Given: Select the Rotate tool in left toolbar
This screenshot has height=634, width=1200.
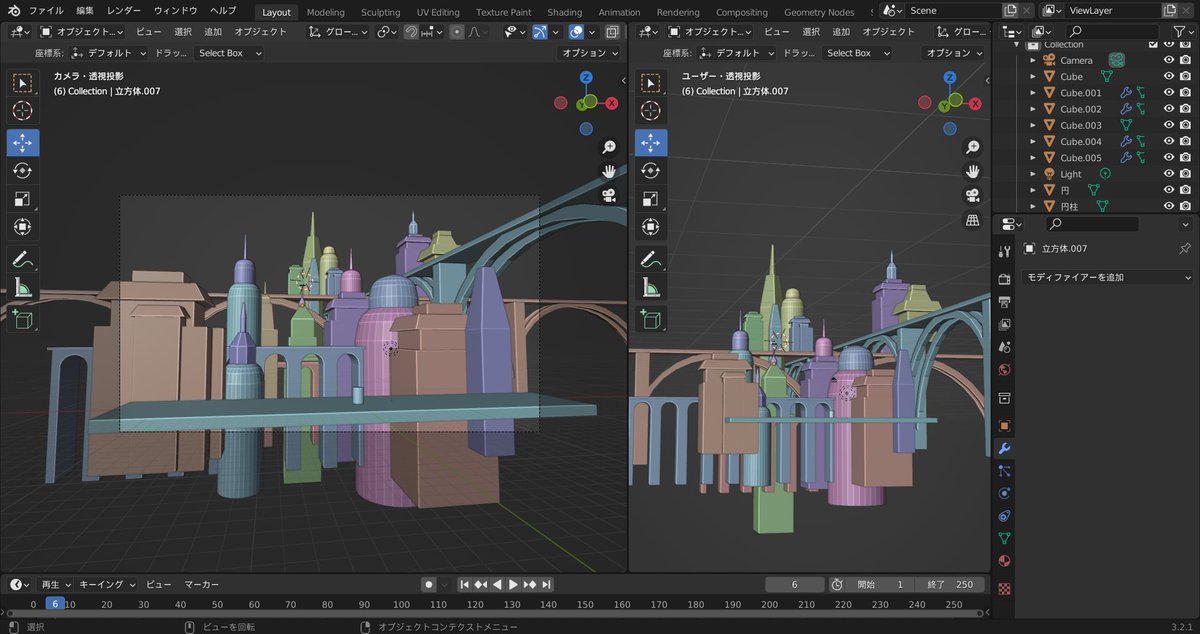Looking at the screenshot, I should 22,171.
